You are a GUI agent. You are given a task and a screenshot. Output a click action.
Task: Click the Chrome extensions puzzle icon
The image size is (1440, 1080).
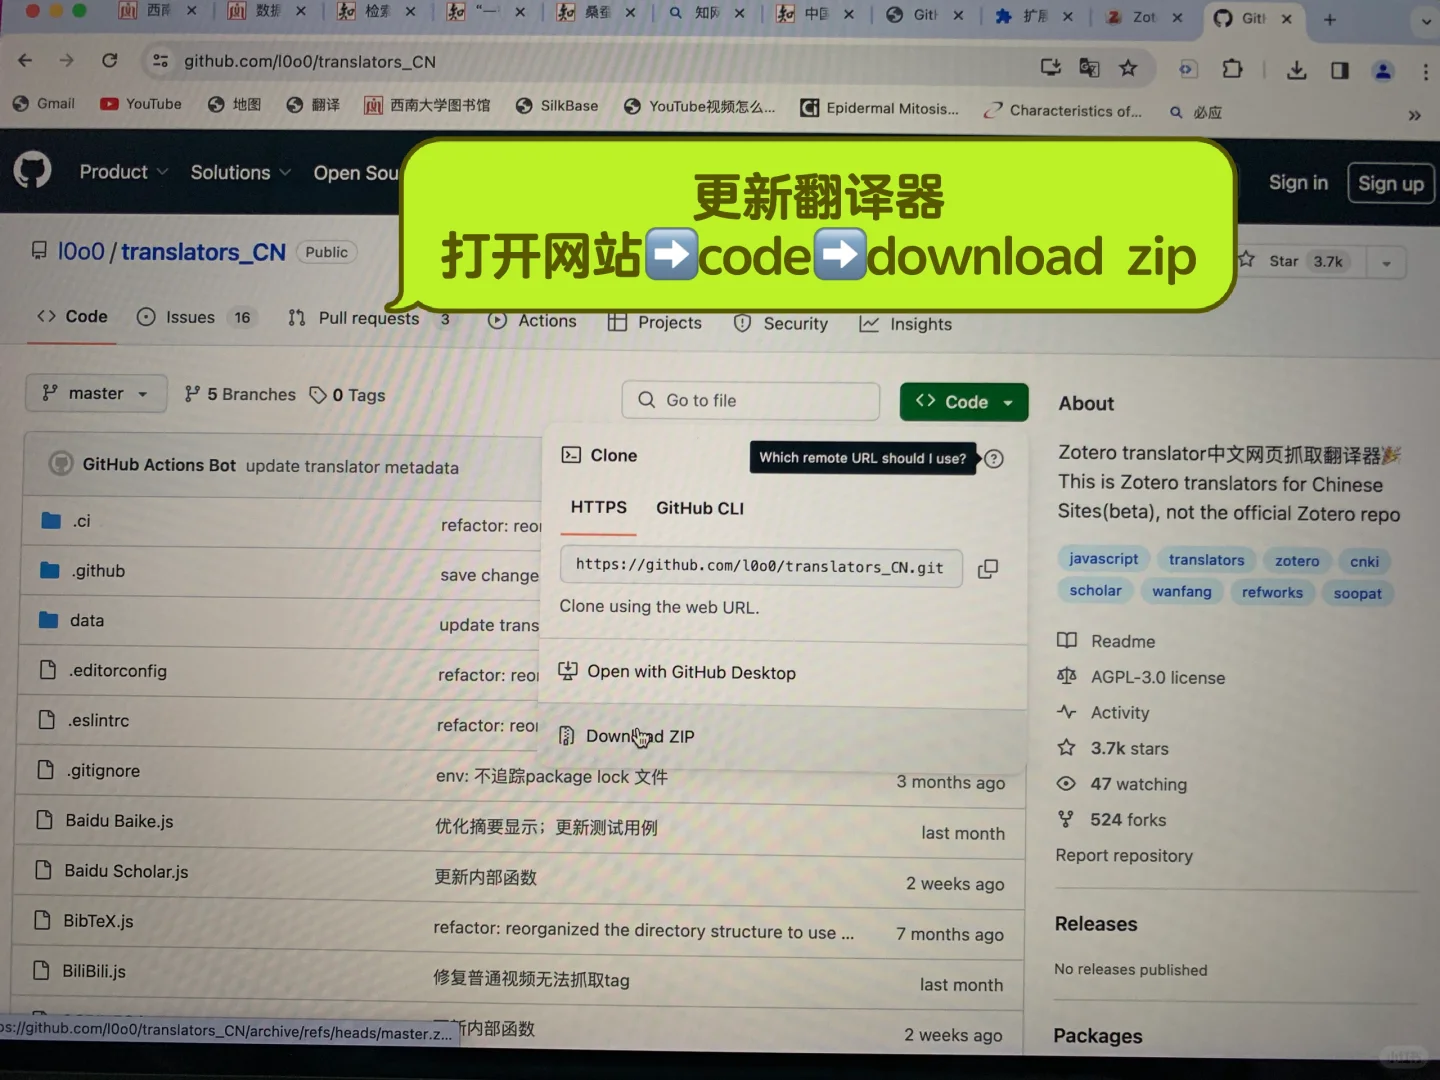pyautogui.click(x=1232, y=68)
